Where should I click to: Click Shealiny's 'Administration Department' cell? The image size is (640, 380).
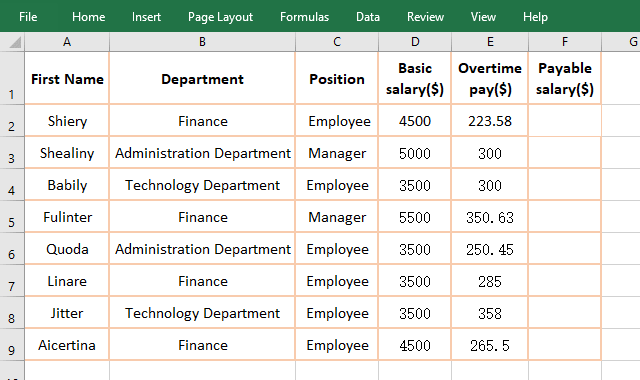[x=202, y=153]
